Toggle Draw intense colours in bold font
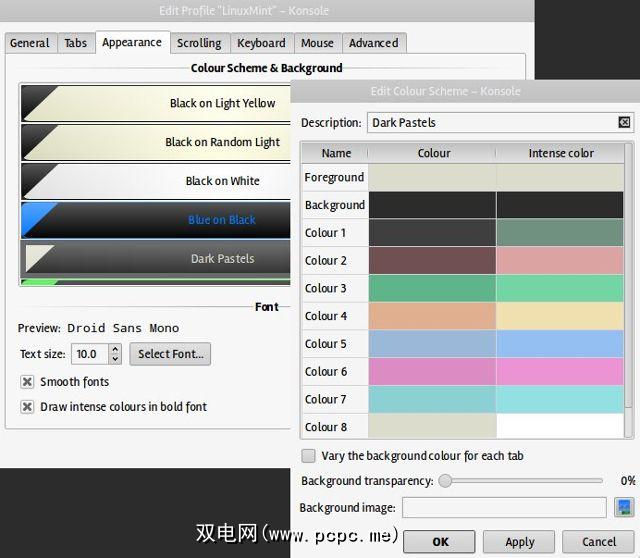 click(x=27, y=407)
